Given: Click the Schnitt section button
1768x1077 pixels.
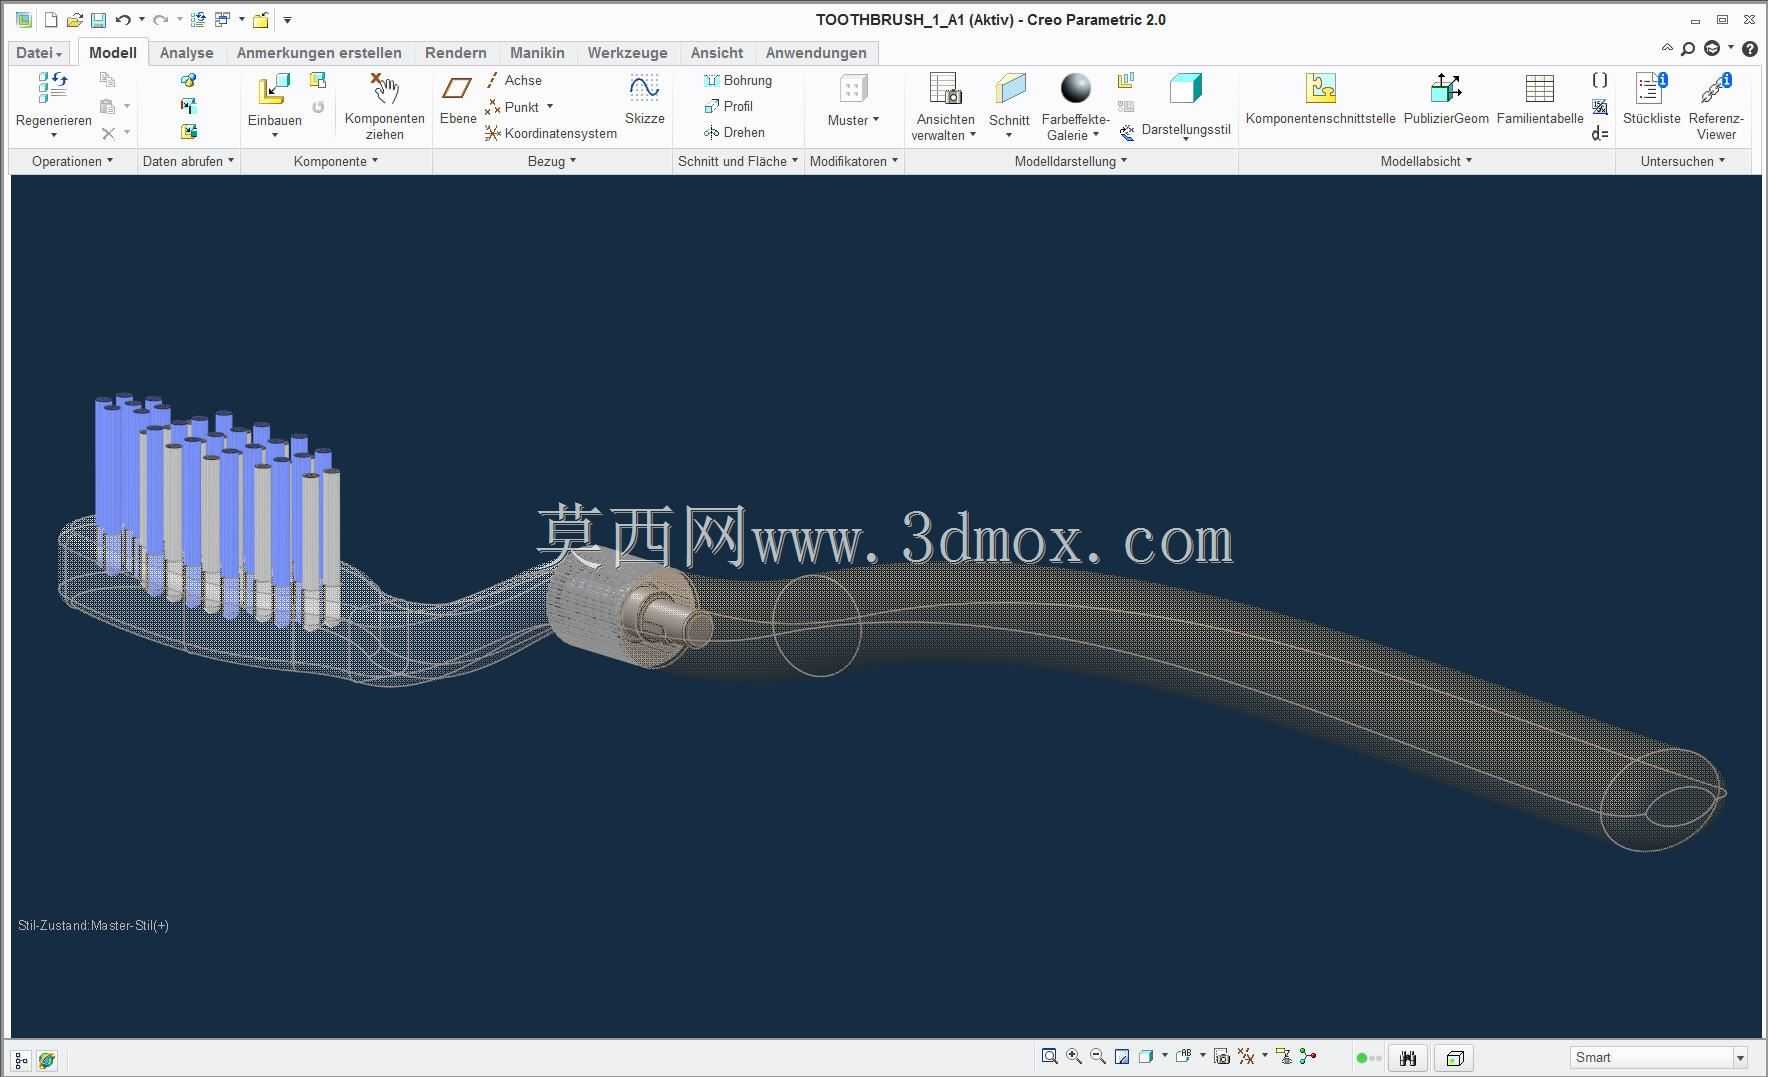Looking at the screenshot, I should click(x=1009, y=106).
